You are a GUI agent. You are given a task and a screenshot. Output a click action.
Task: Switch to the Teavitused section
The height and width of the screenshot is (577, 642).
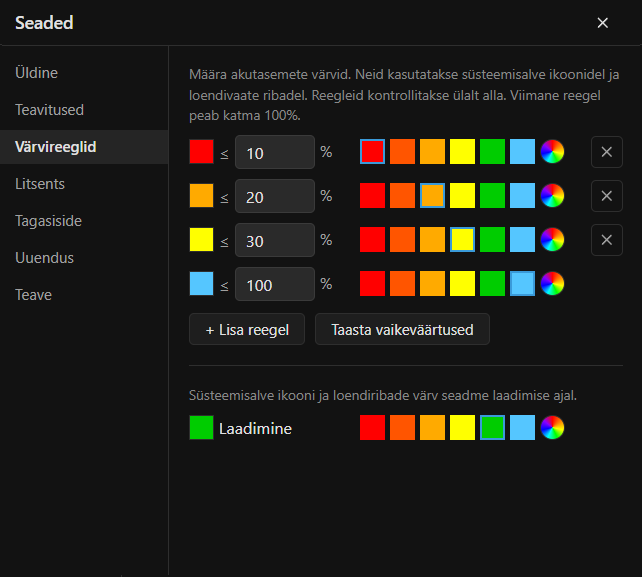84,110
